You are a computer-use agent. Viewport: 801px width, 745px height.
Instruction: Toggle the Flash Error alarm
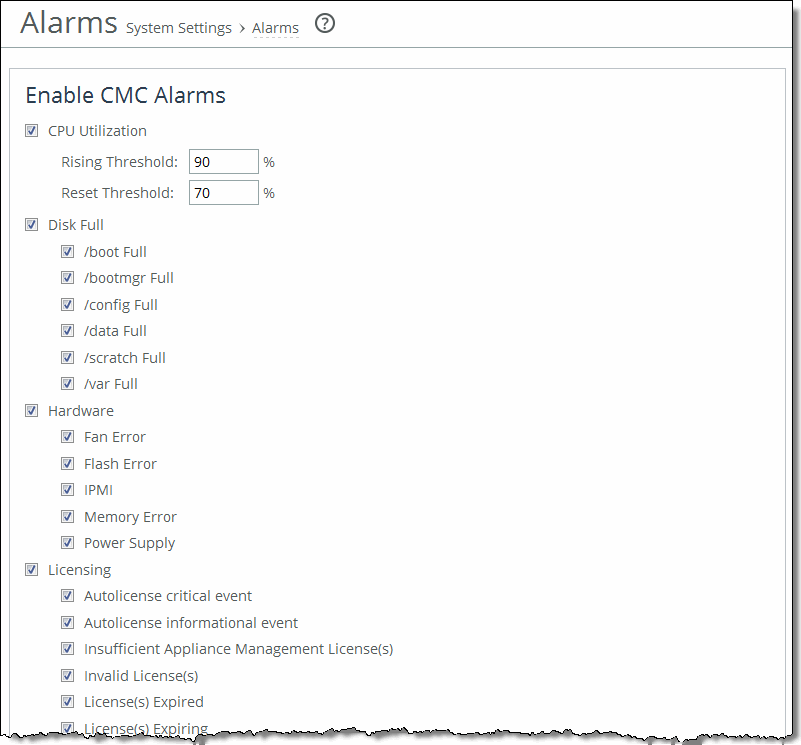(67, 463)
